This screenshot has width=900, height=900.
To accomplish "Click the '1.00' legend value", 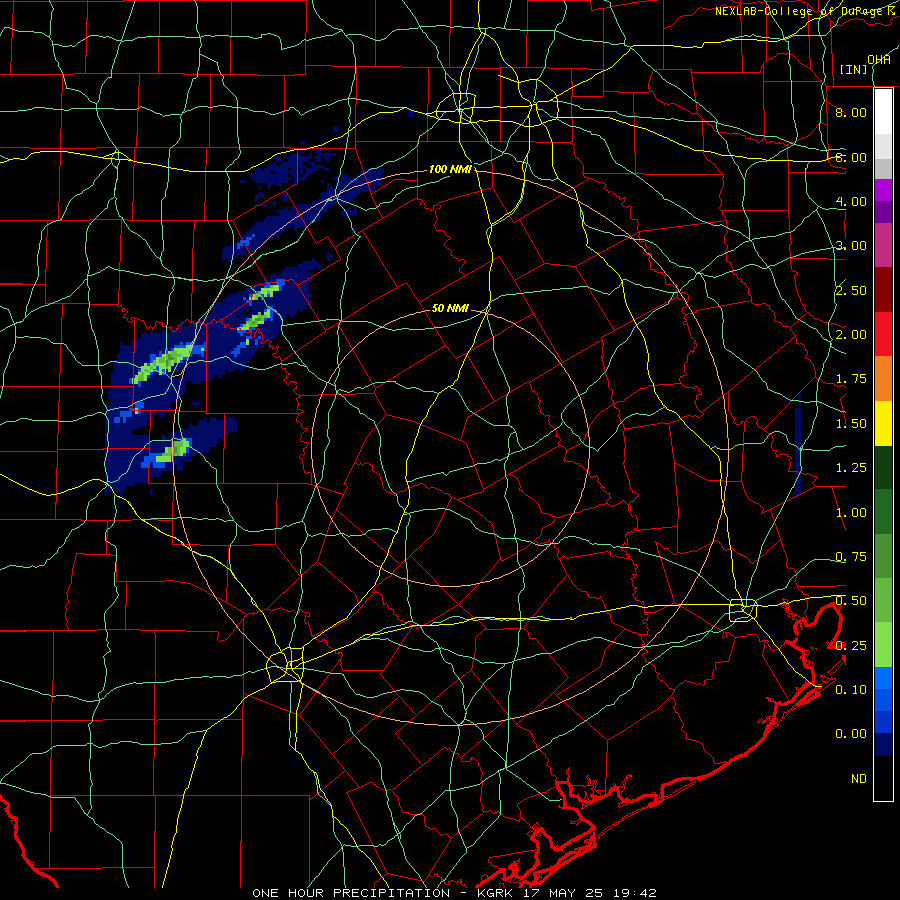I will pos(851,513).
